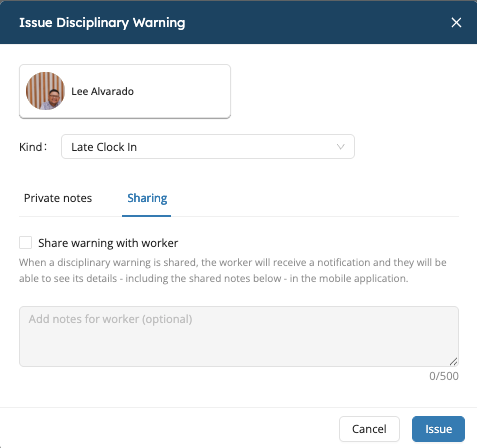The height and width of the screenshot is (448, 477).
Task: Close the Issue Disciplinary Warning dialog
Action: pos(456,23)
